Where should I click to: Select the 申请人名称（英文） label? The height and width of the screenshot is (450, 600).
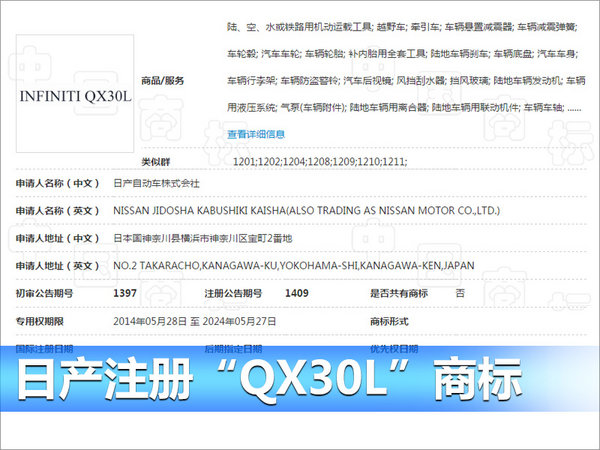[57, 211]
